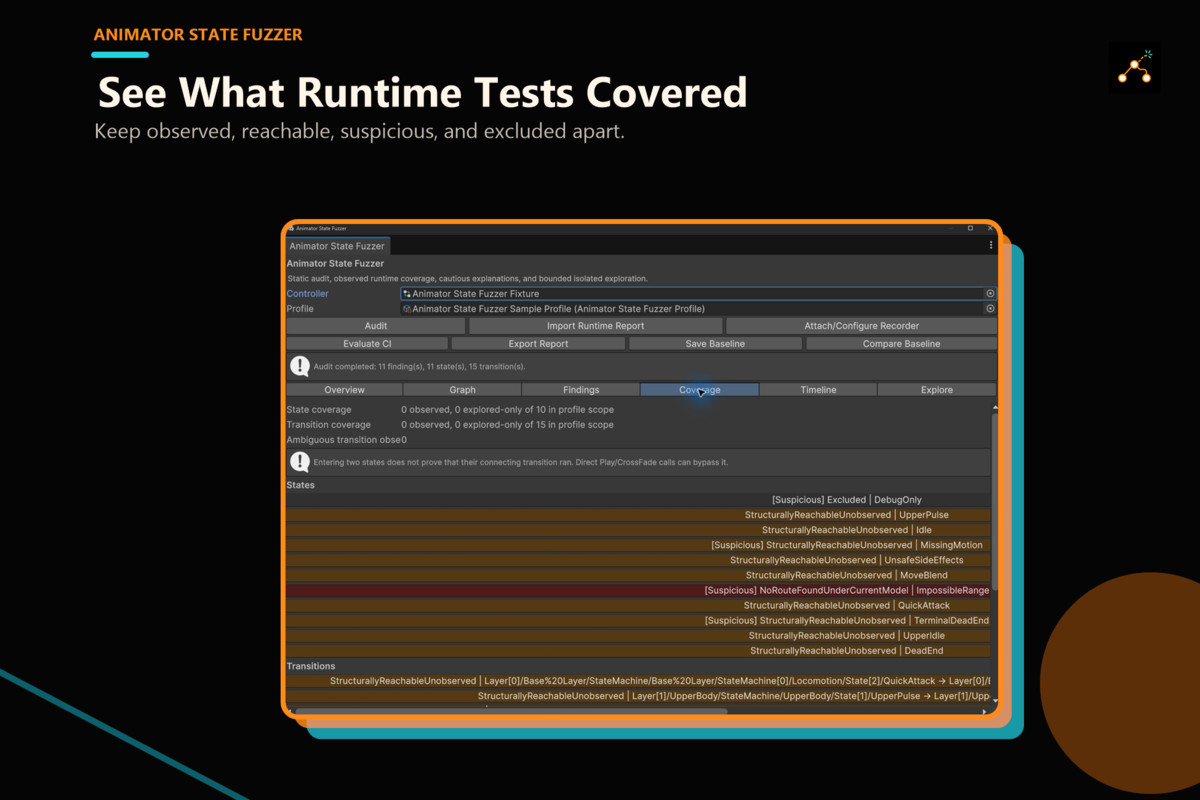The height and width of the screenshot is (800, 1200).
Task: Select the Layer[1] UpperPulse transition row
Action: coord(638,696)
